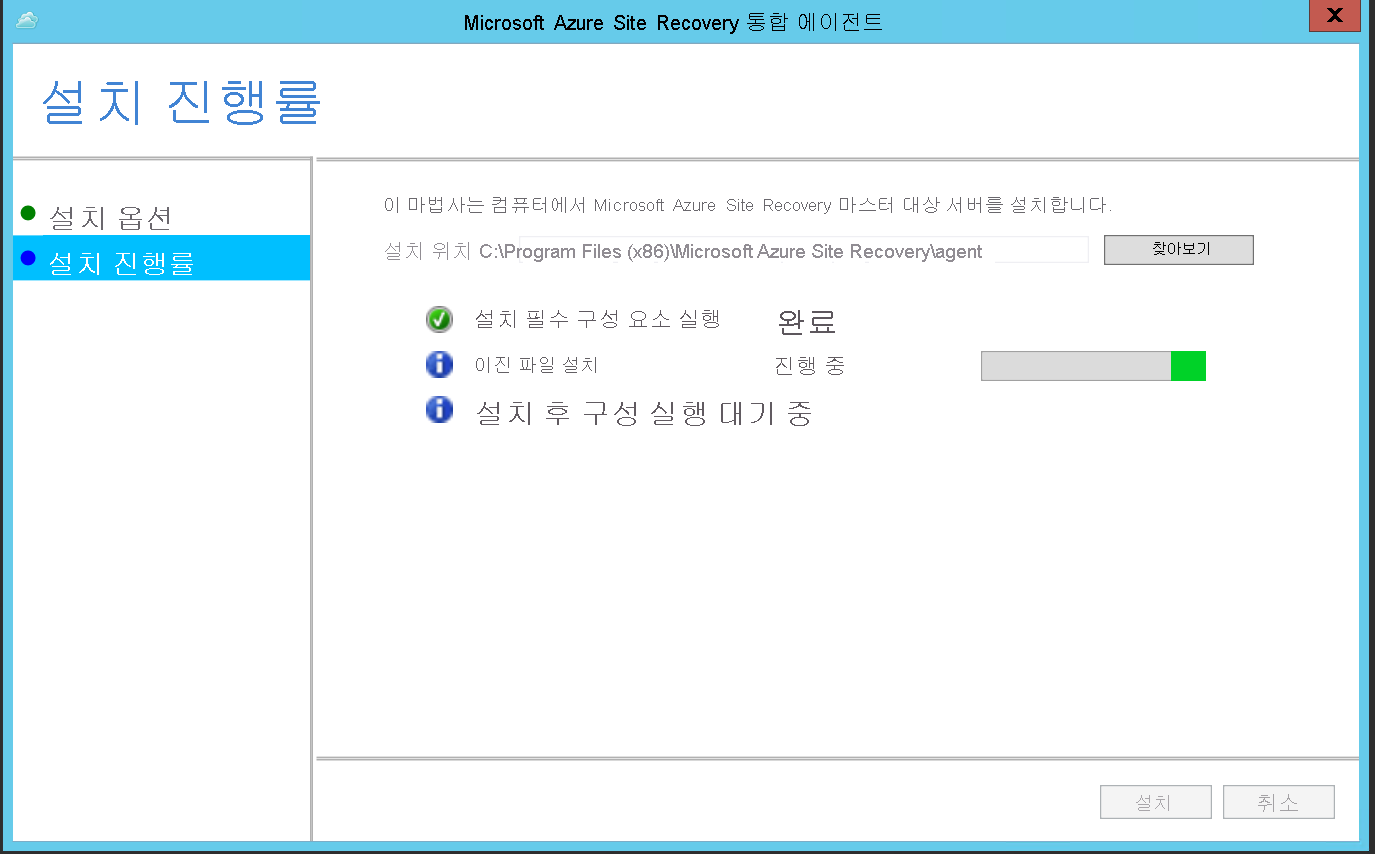This screenshot has width=1375, height=854.
Task: Click the binary install progress bar
Action: 1093,366
